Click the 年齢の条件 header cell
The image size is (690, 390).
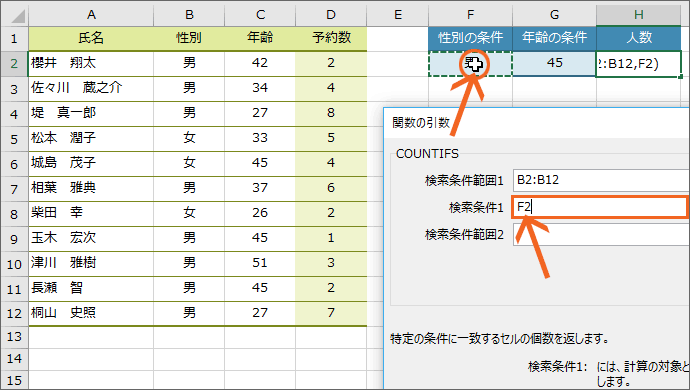(554, 38)
